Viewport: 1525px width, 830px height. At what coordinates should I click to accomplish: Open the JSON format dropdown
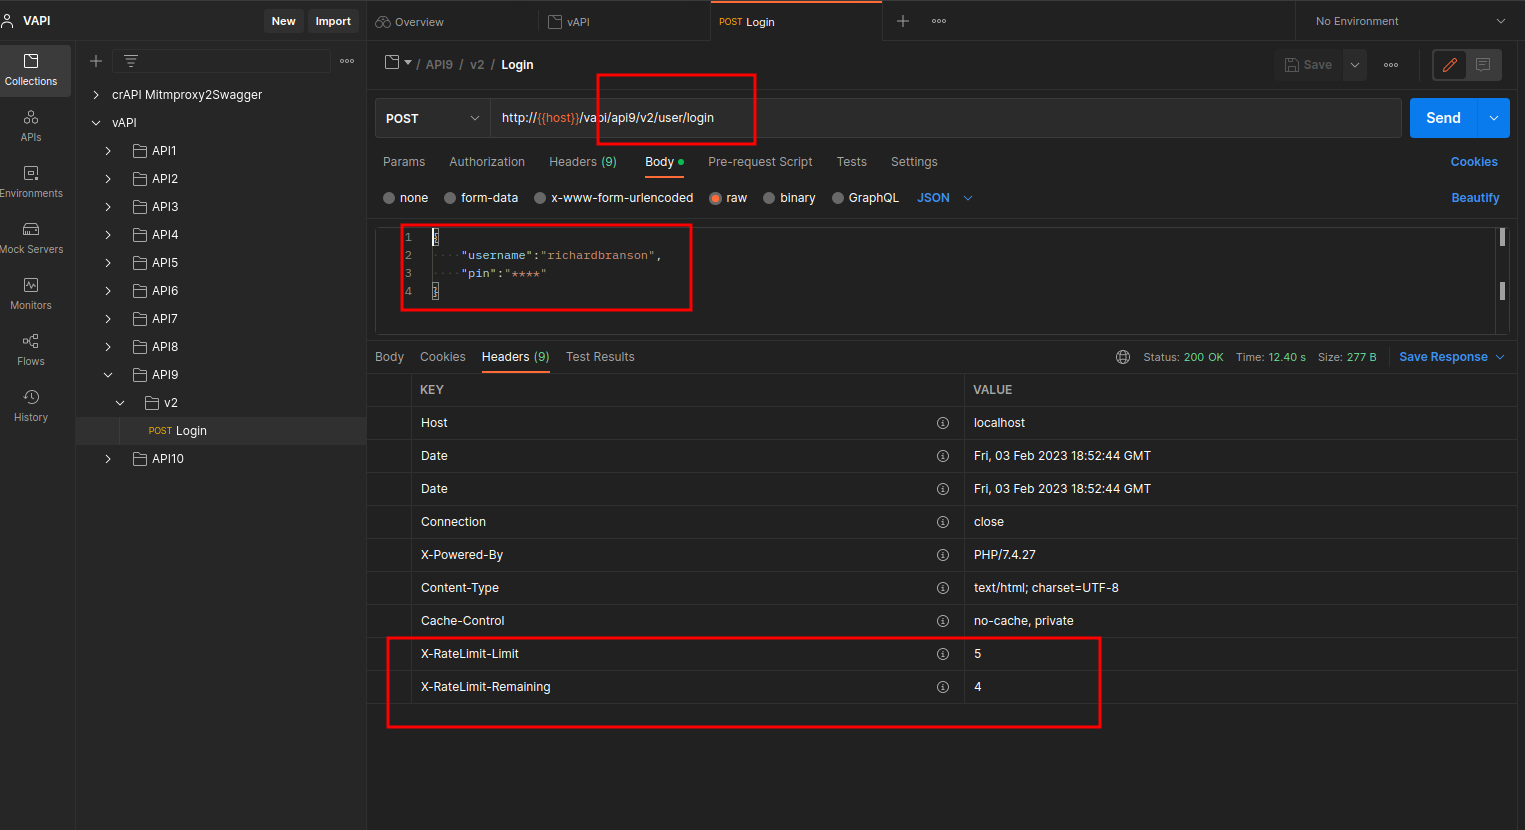coord(945,198)
